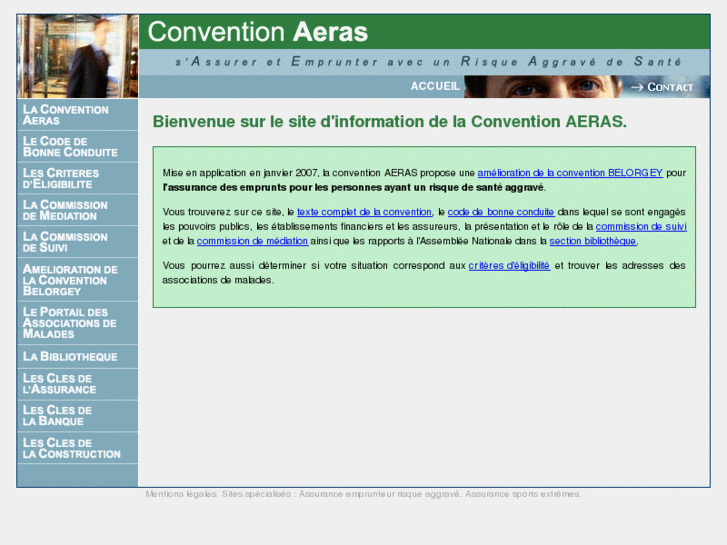Open section bibliothèque text link

[x=593, y=241]
